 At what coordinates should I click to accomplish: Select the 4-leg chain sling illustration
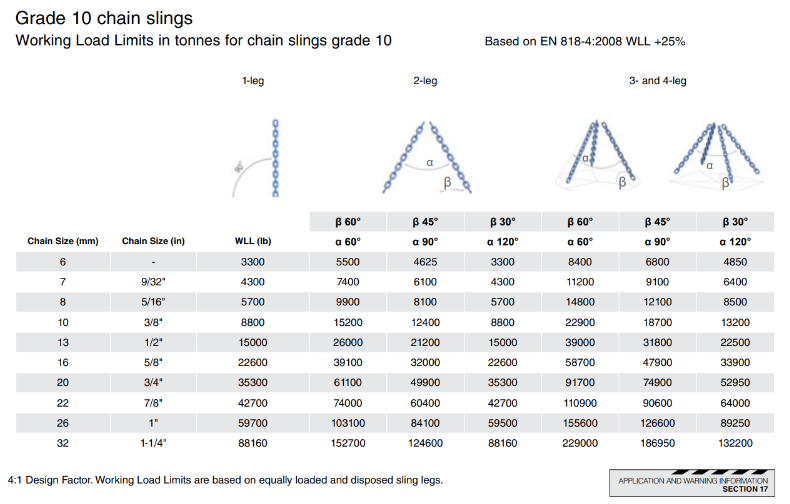tap(713, 153)
